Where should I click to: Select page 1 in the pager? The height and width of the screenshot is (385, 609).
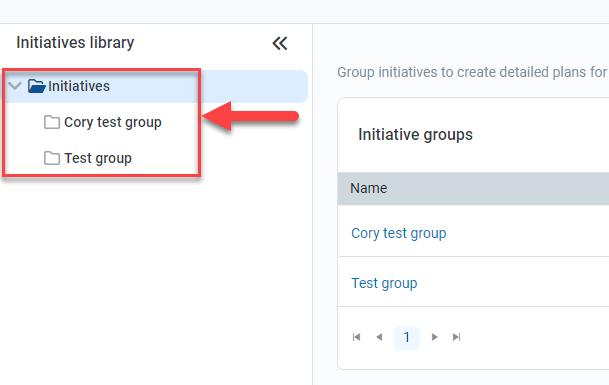click(x=407, y=337)
